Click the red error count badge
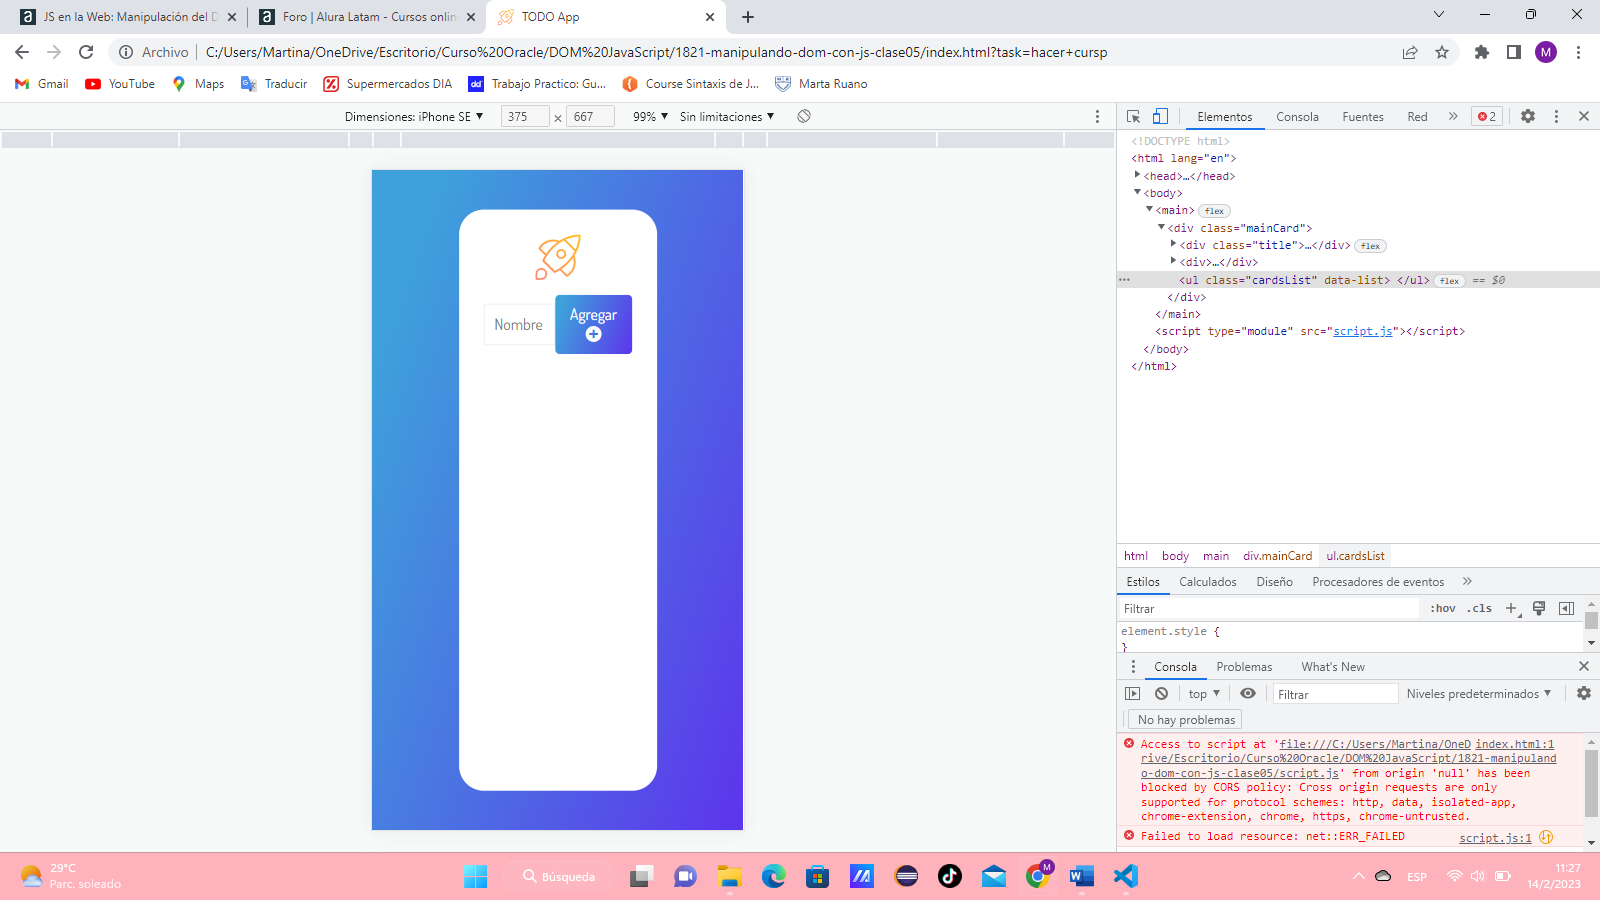1600x900 pixels. pos(1487,116)
